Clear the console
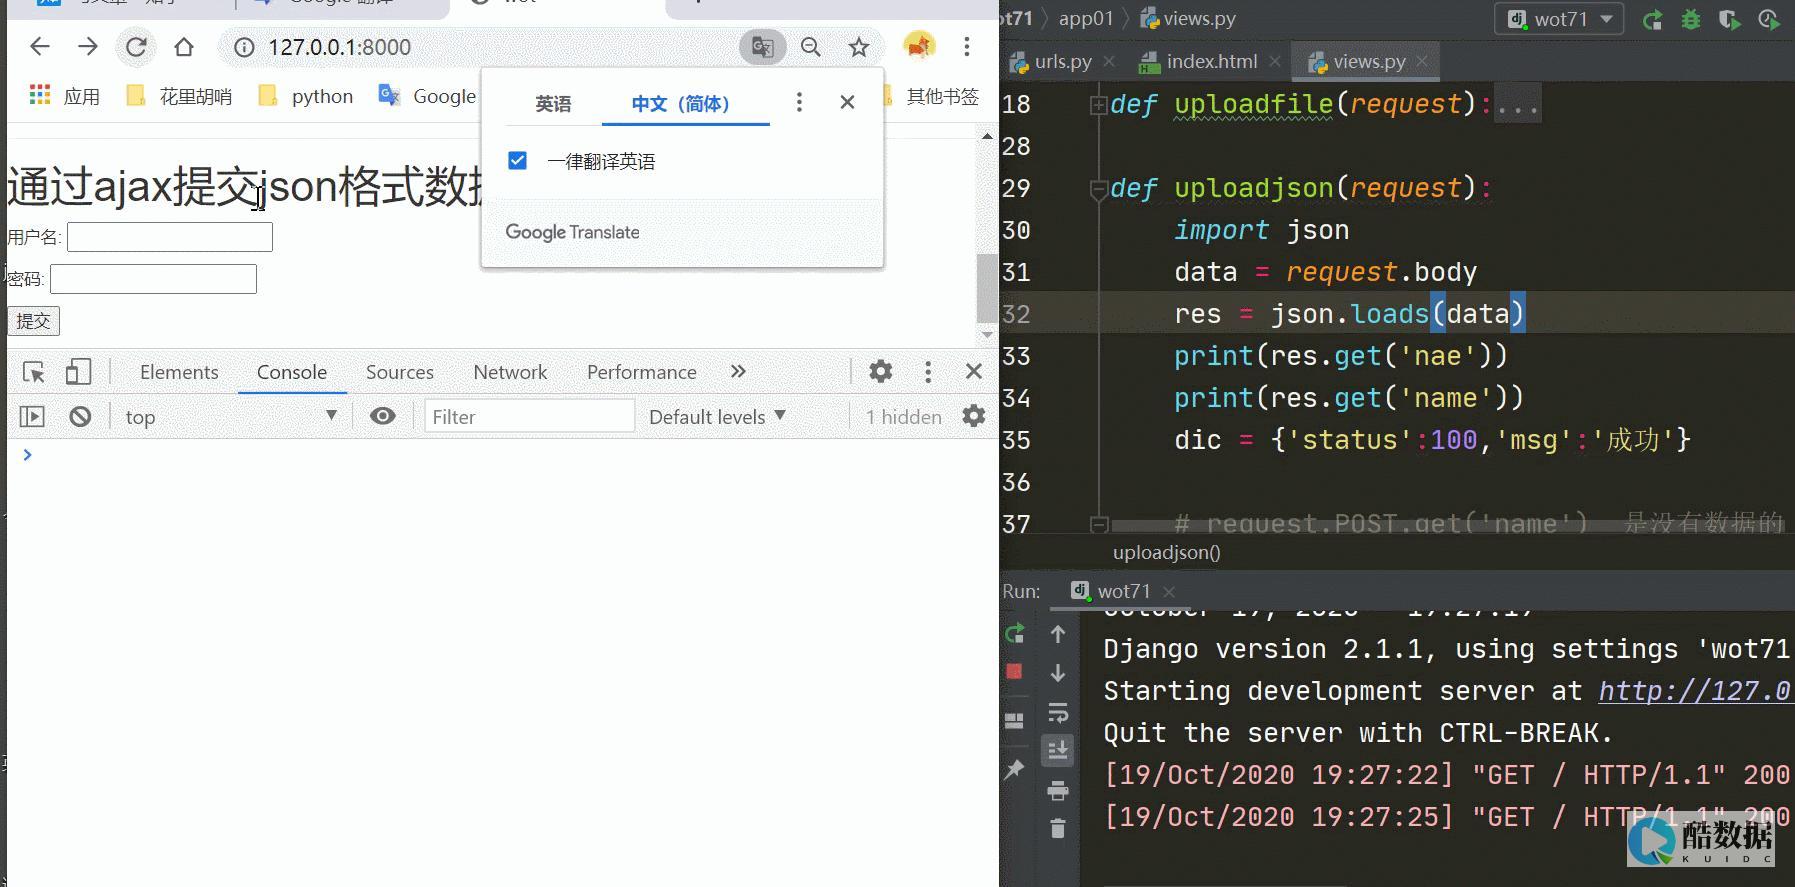1795x887 pixels. point(80,417)
